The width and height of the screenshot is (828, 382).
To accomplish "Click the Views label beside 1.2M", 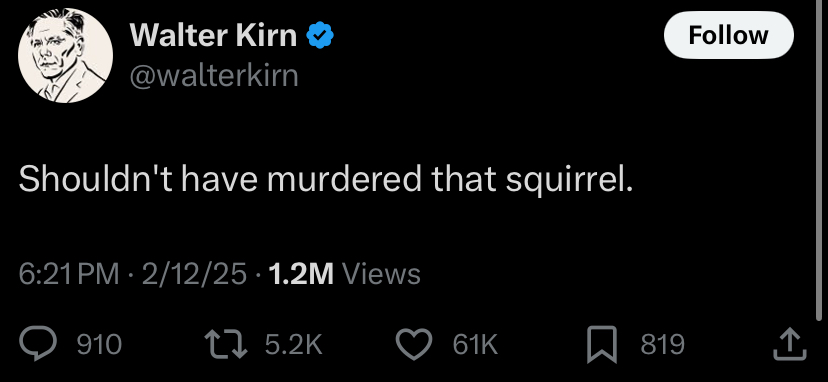I will [381, 274].
